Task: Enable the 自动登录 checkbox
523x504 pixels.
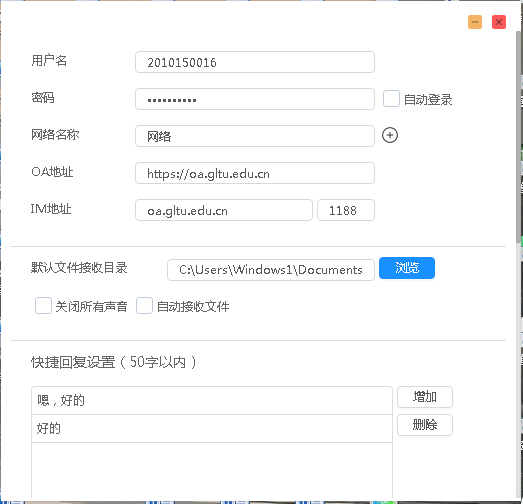Action: pyautogui.click(x=391, y=99)
